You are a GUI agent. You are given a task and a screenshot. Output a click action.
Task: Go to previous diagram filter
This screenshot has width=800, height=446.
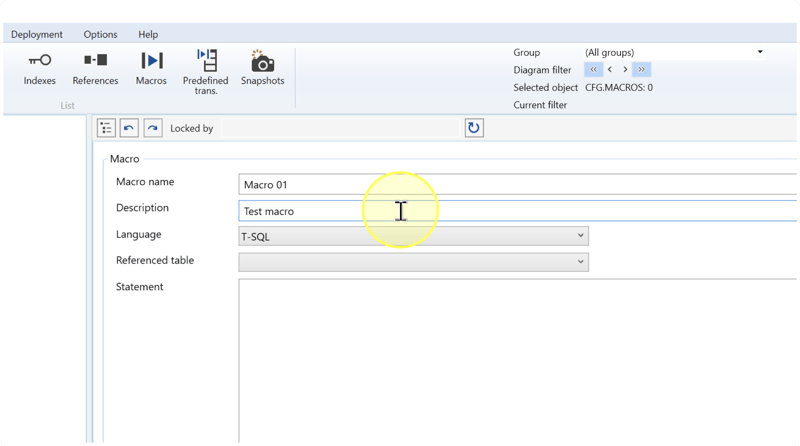(x=610, y=69)
